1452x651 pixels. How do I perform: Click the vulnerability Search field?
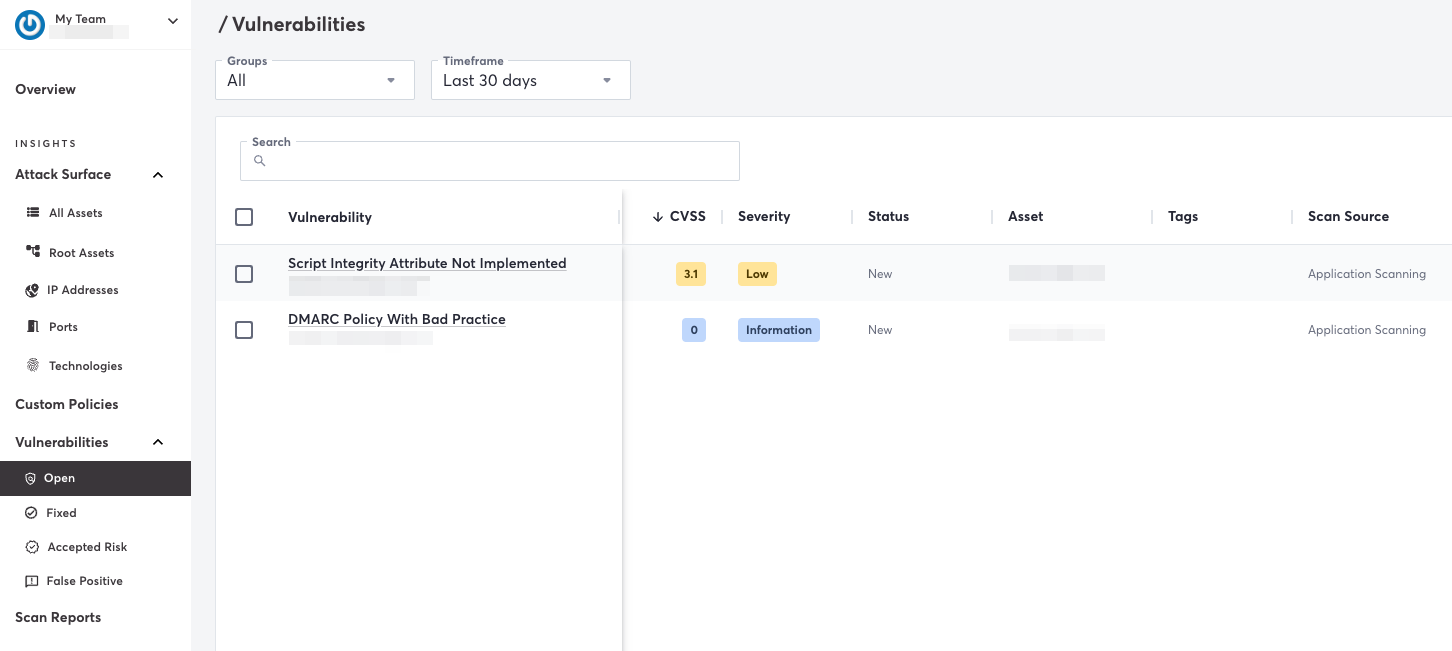pos(490,161)
